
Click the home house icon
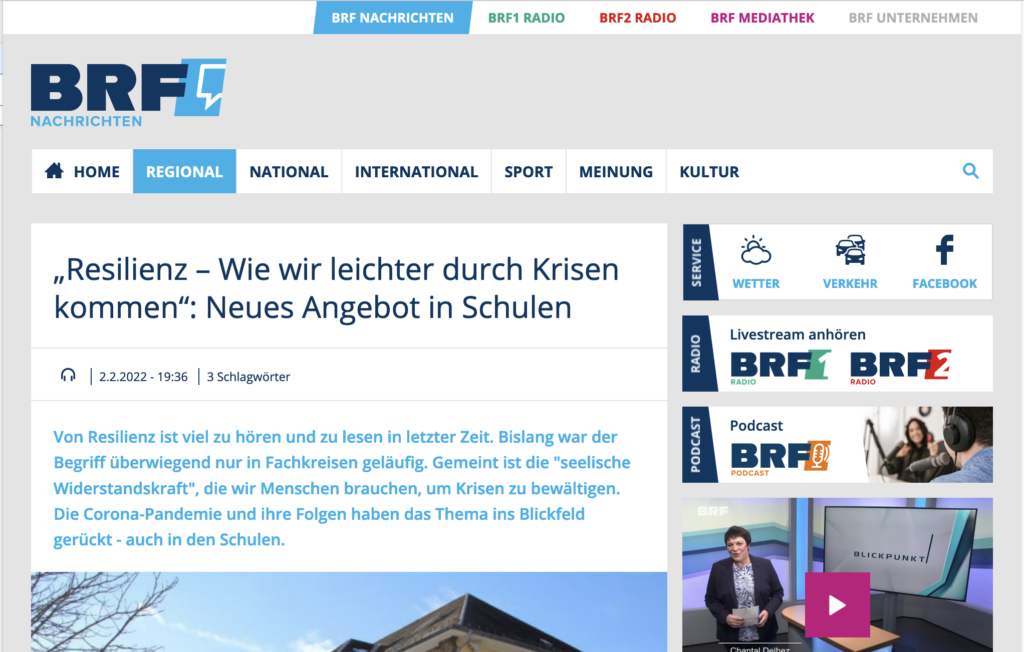tap(54, 171)
